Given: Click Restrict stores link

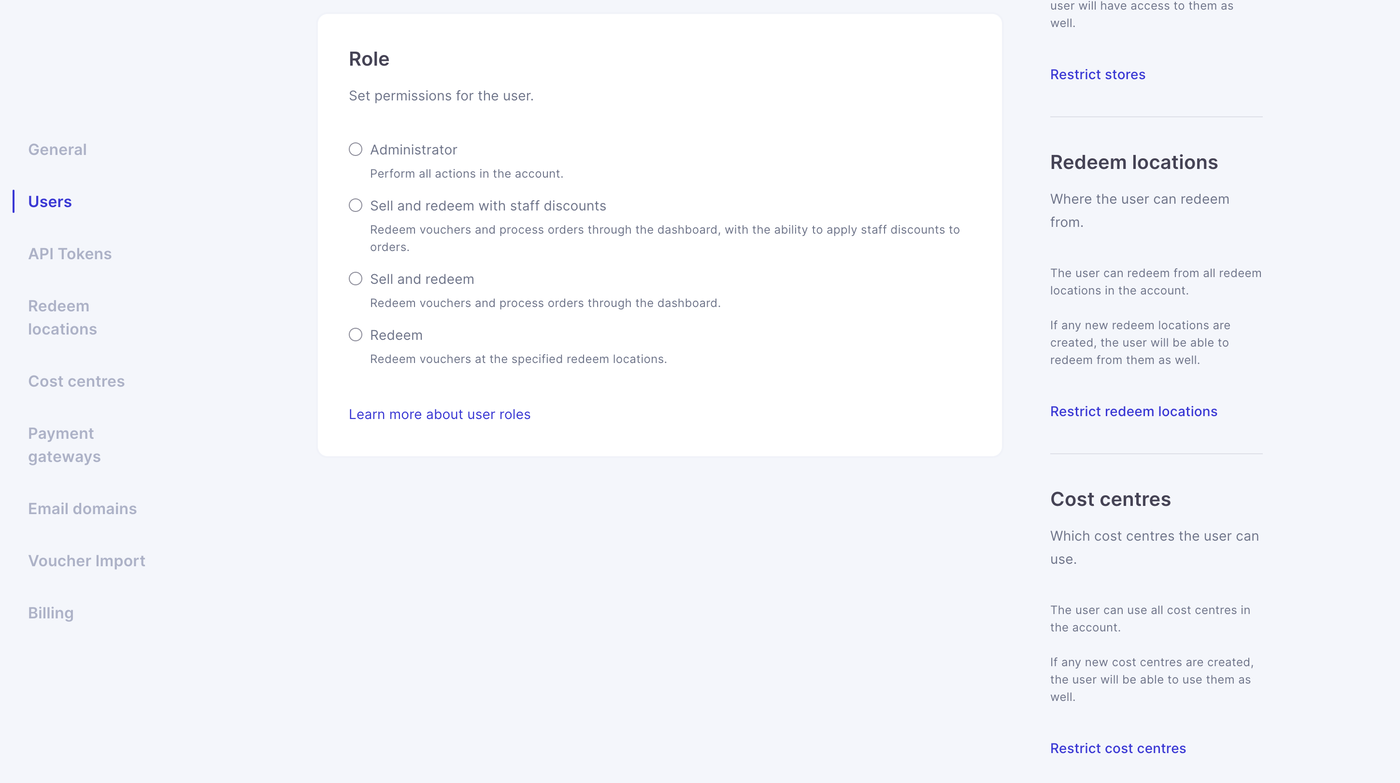Looking at the screenshot, I should (1097, 74).
